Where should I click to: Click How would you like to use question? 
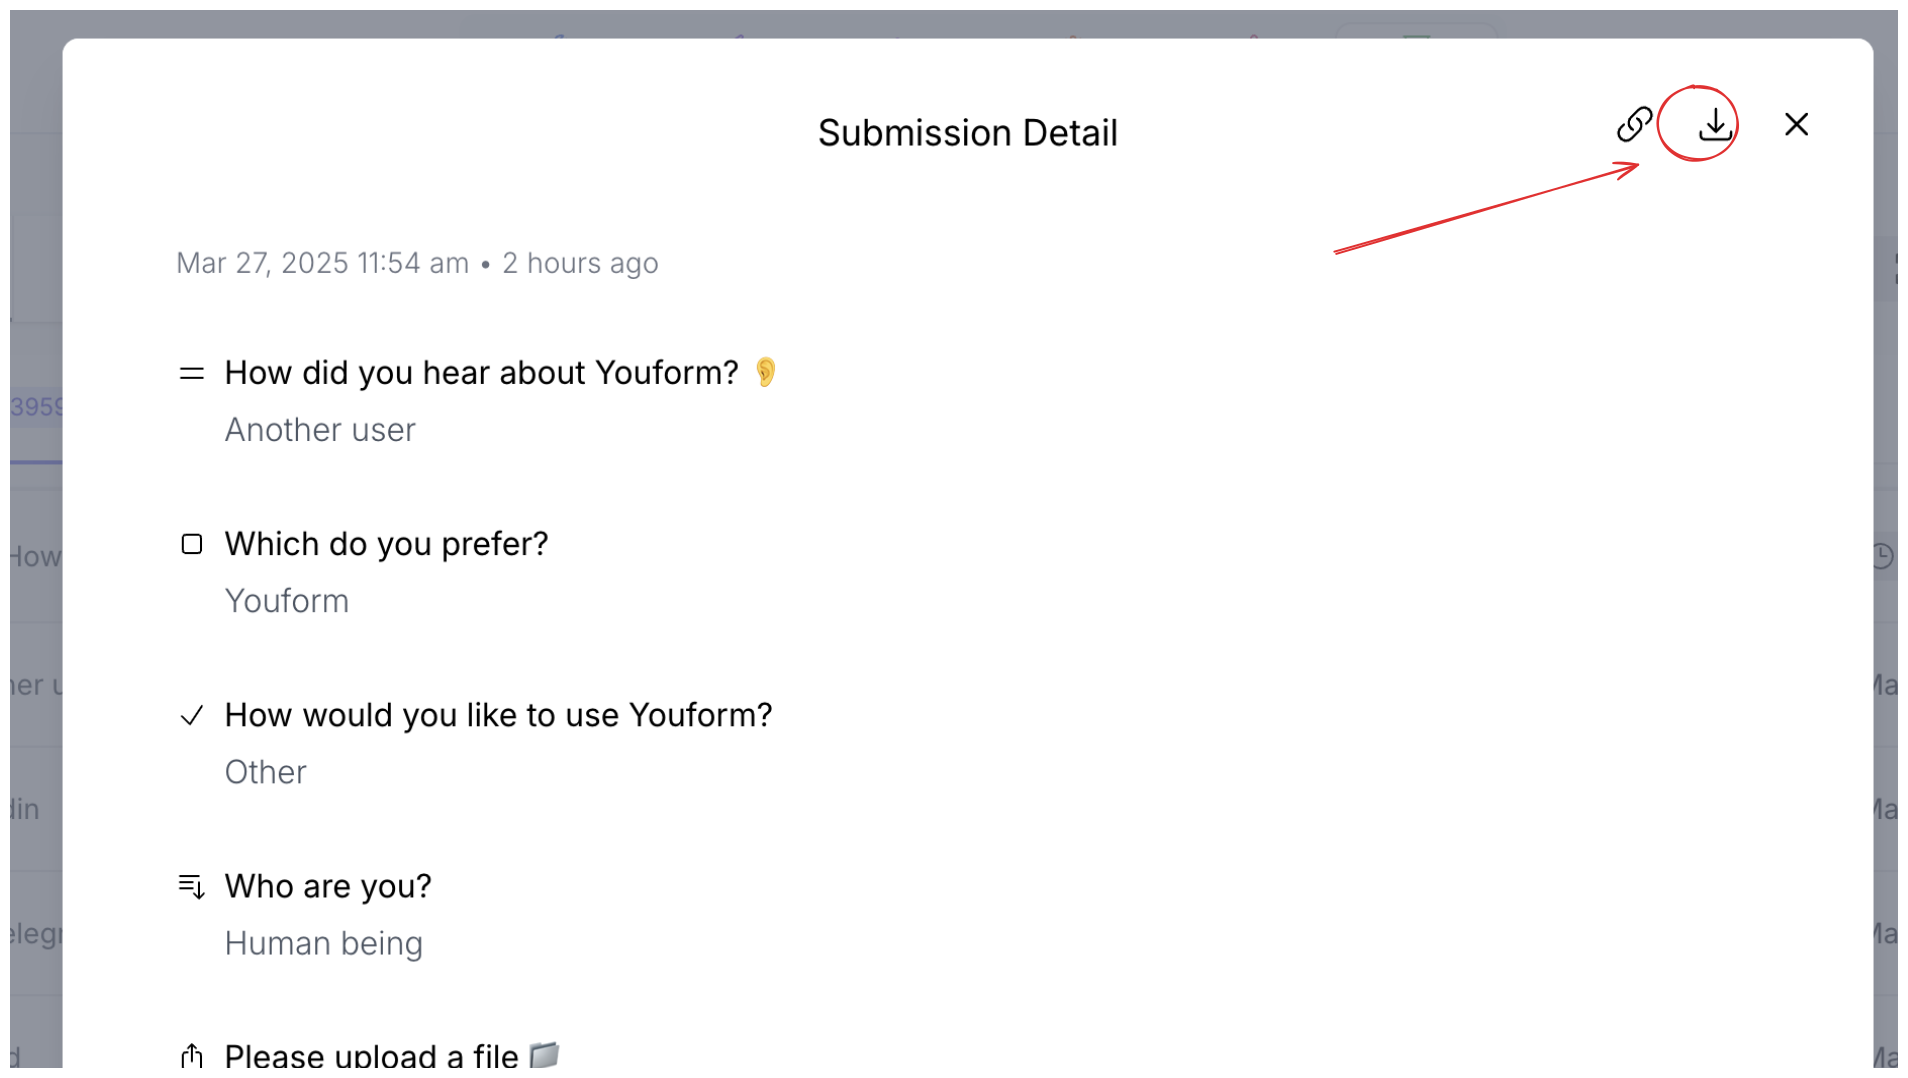[498, 715]
